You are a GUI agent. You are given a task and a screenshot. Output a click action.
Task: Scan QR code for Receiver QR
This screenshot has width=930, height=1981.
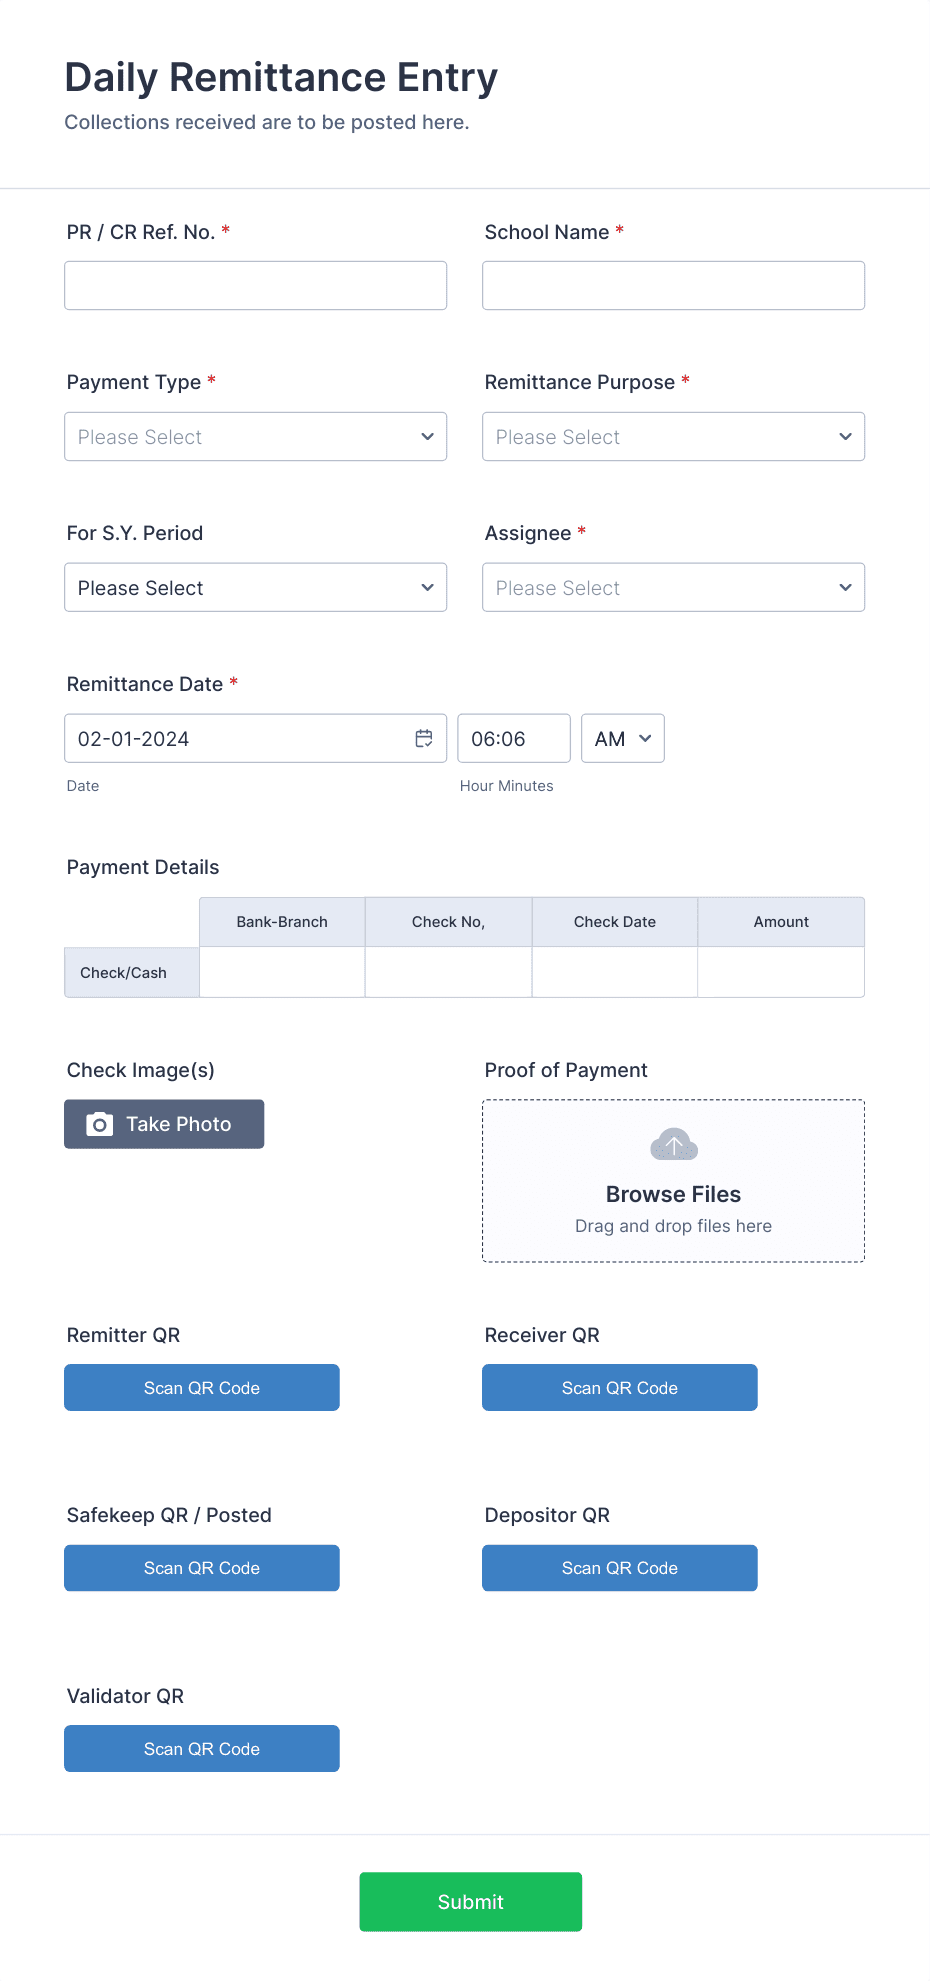[x=620, y=1388]
